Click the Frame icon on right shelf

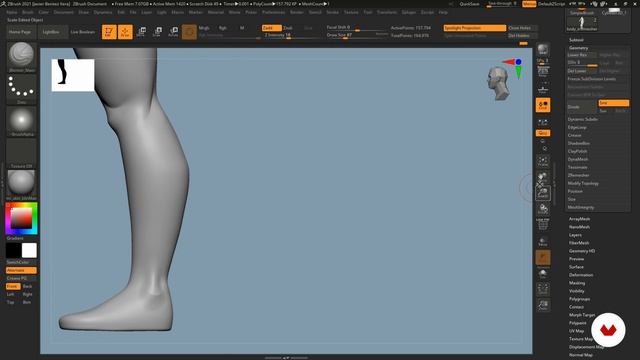tap(543, 161)
